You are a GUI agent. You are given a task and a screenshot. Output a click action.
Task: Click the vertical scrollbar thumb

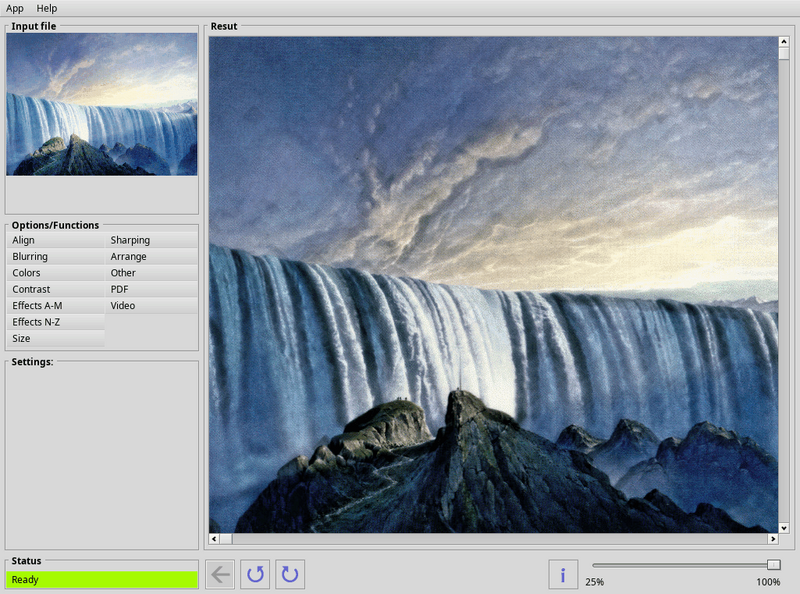click(x=784, y=53)
